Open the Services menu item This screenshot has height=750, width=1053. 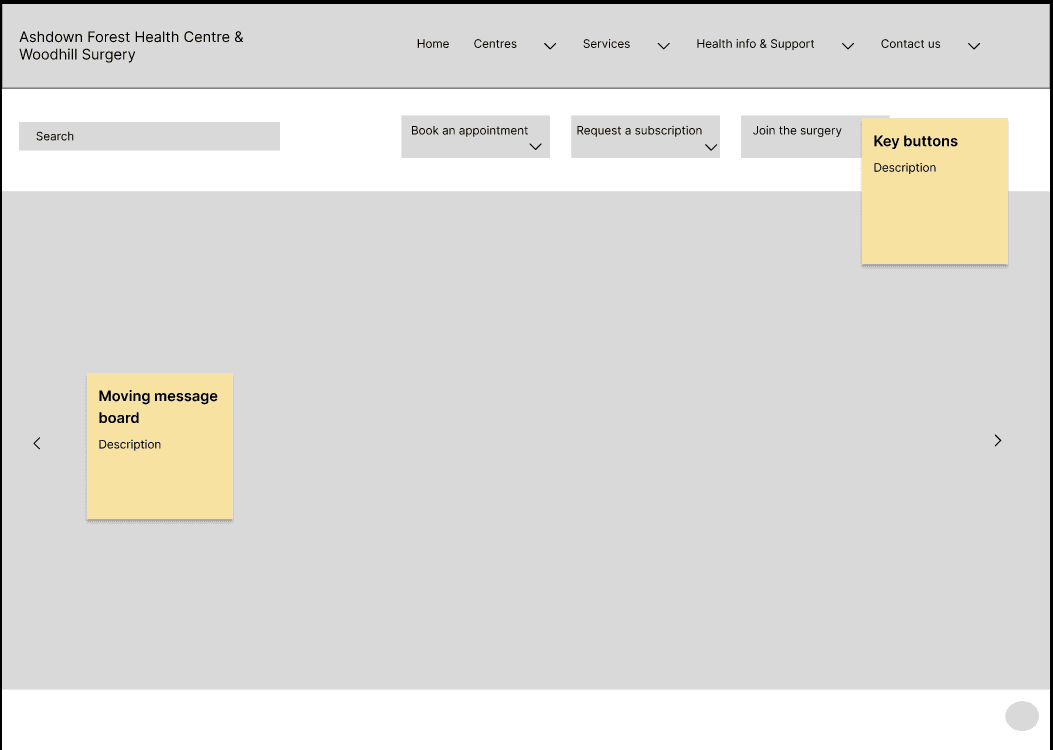point(606,44)
